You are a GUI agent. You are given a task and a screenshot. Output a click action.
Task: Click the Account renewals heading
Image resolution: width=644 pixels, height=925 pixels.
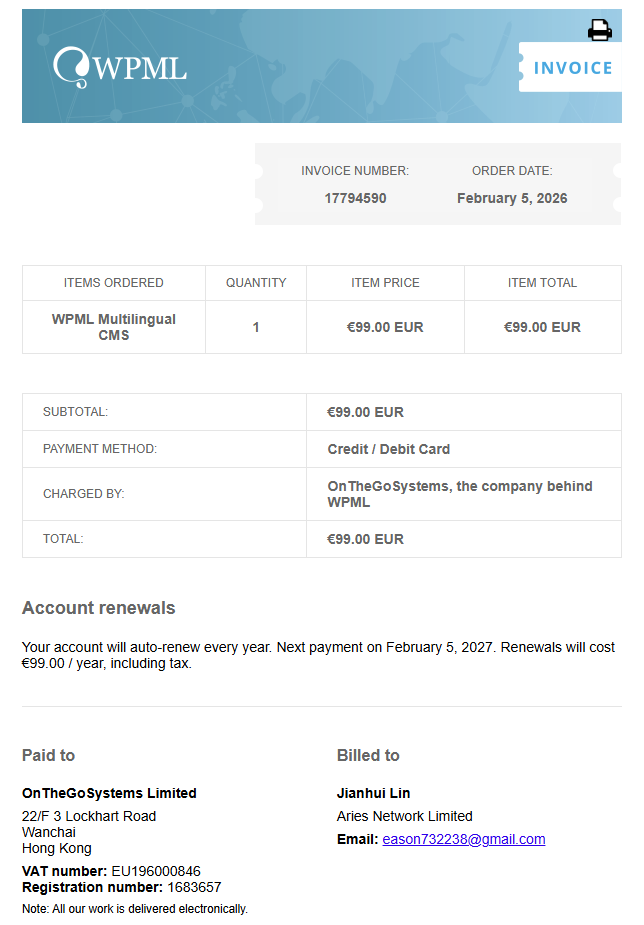98,608
